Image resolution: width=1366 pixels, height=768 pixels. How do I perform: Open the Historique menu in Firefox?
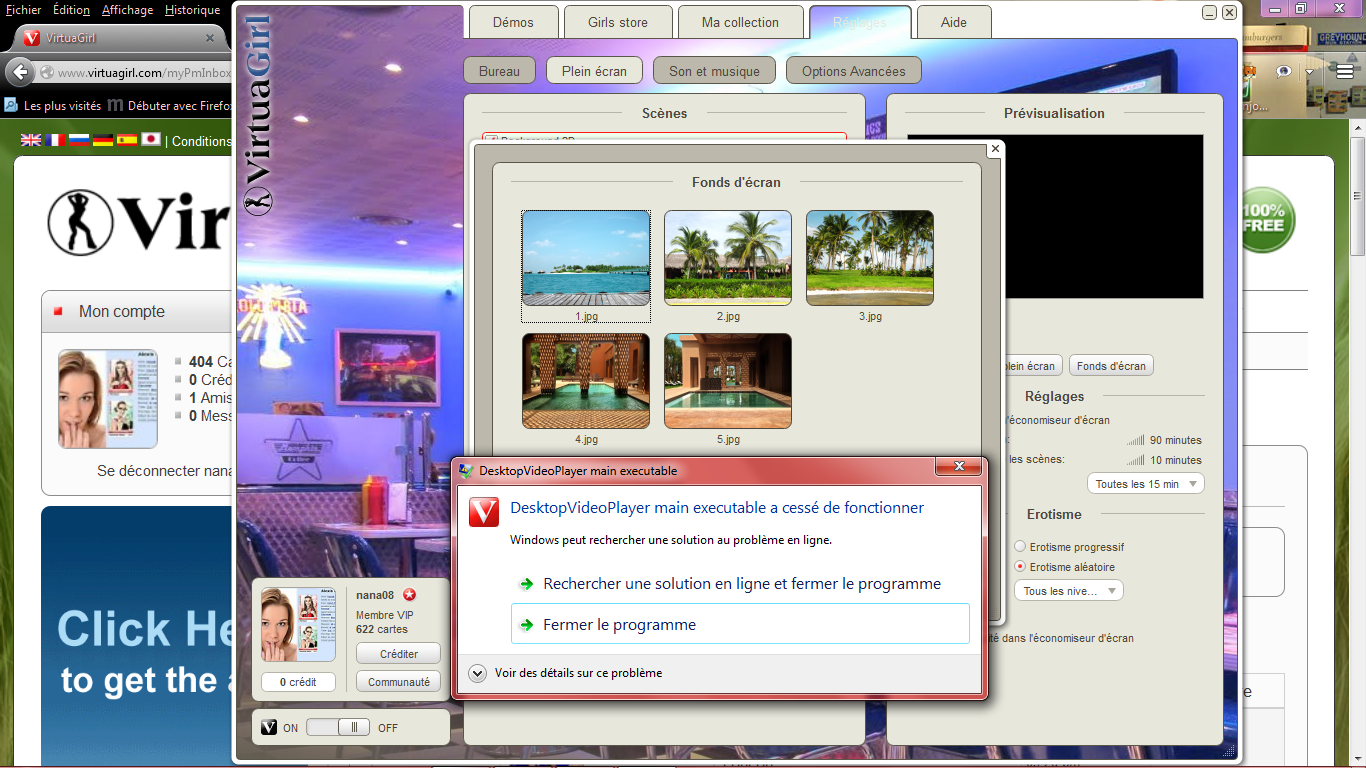coord(192,10)
